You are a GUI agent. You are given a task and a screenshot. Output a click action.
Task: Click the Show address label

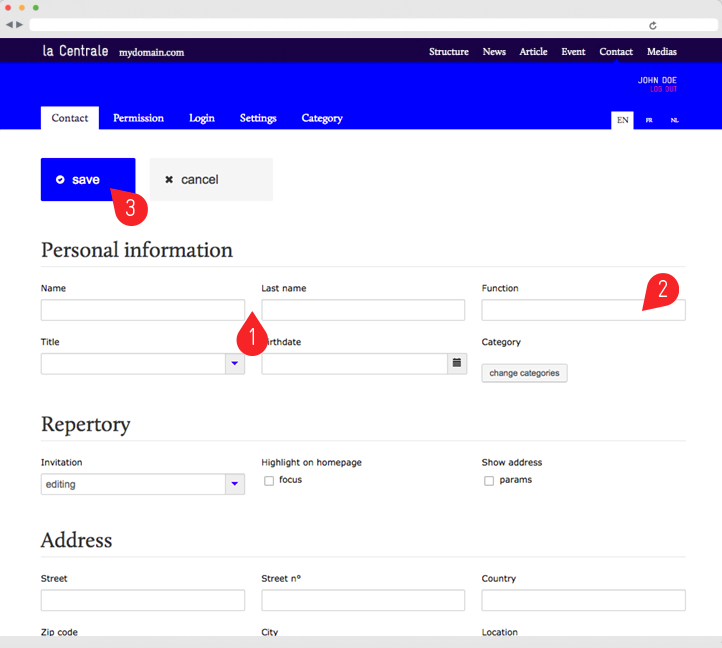coord(512,462)
